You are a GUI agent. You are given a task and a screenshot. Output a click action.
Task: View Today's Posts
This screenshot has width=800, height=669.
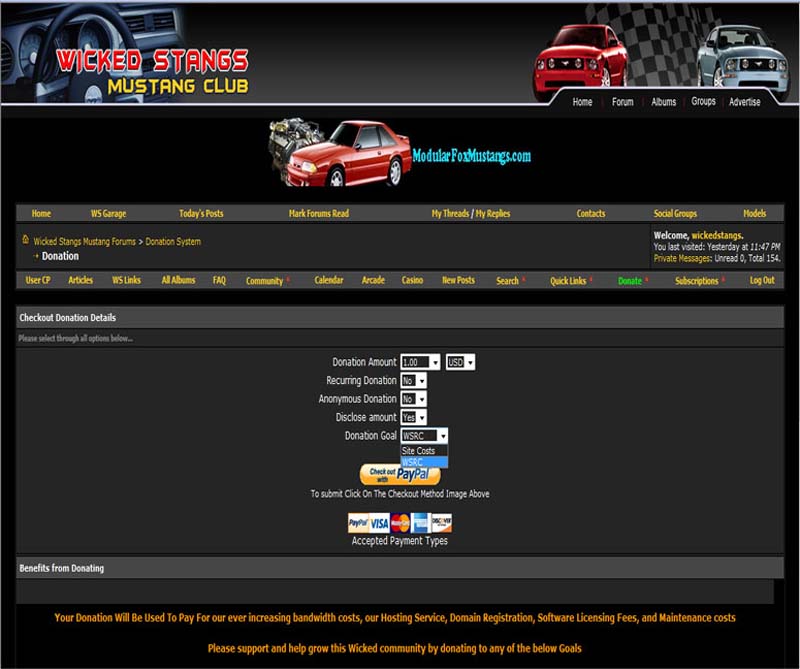coord(201,213)
